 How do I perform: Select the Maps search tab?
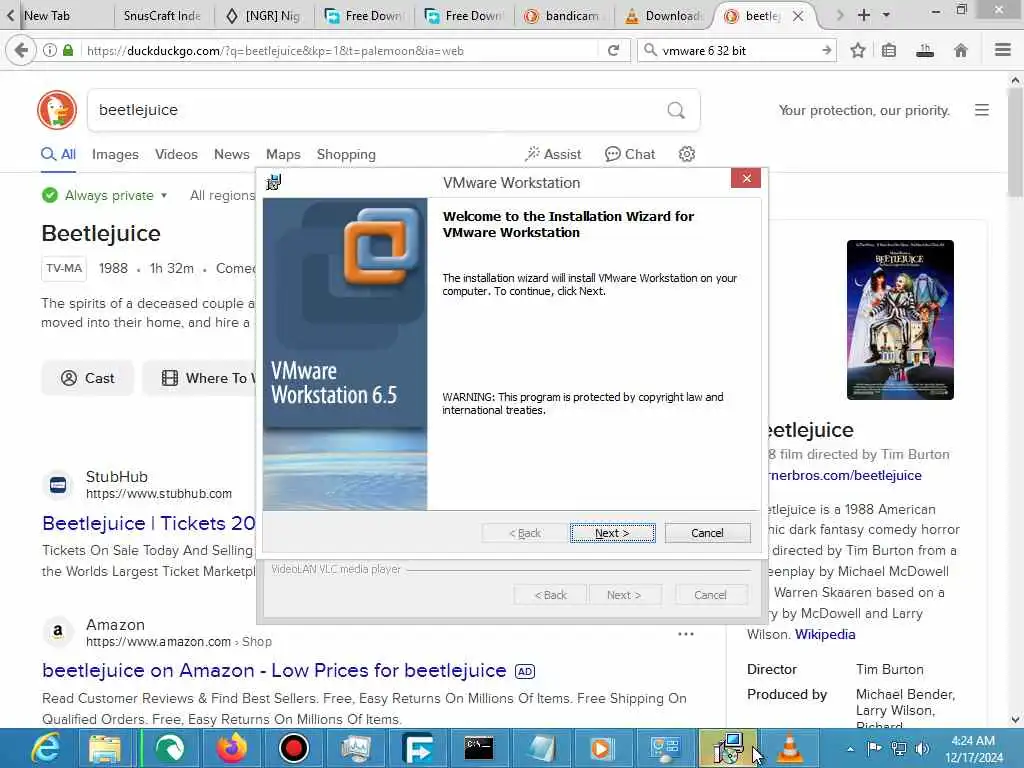pos(283,154)
